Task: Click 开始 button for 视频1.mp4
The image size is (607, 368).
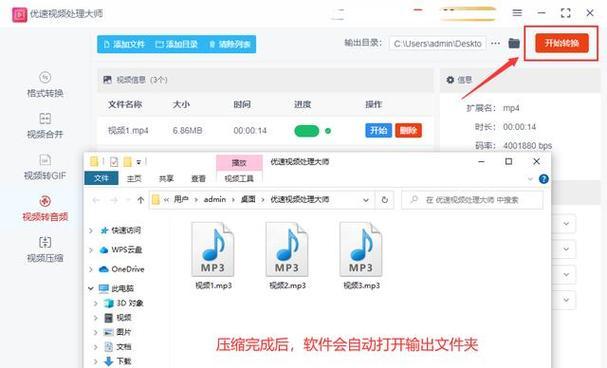Action: [378, 130]
